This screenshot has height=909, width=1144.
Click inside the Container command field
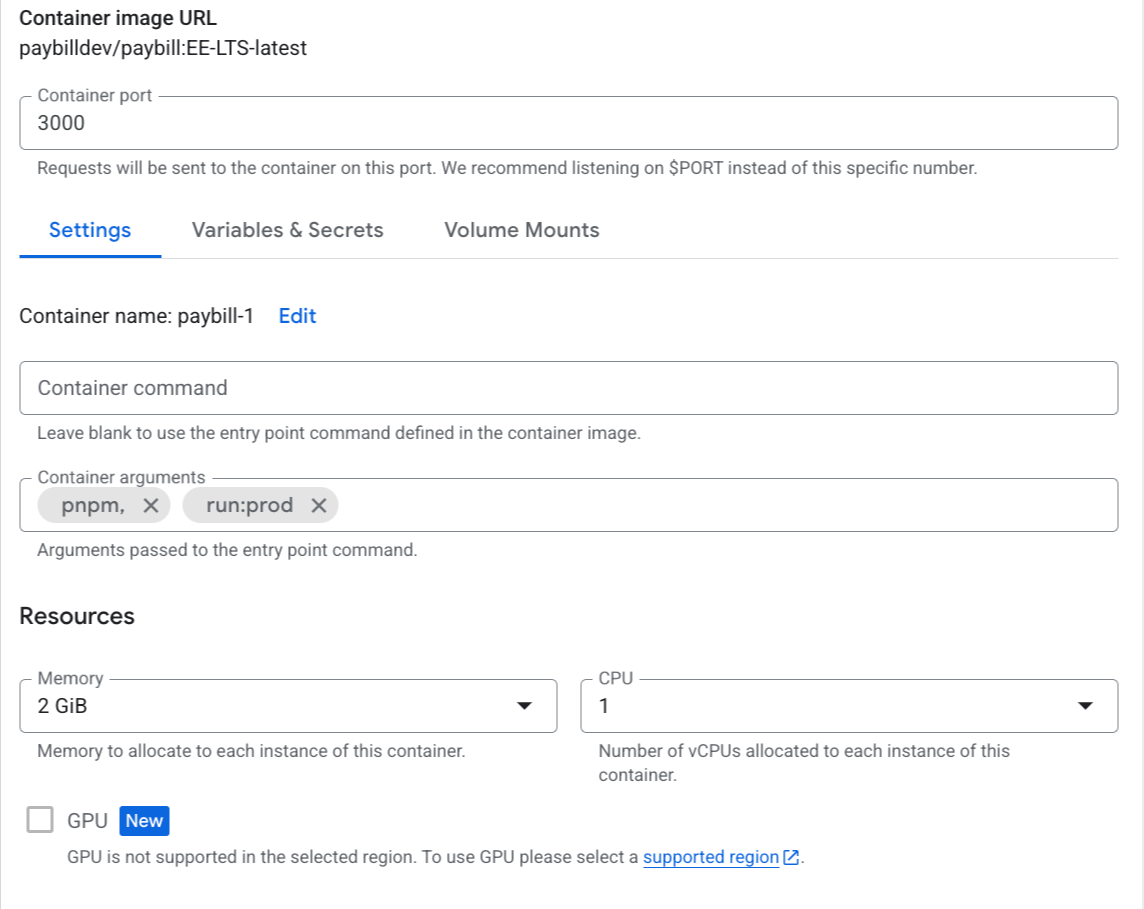pyautogui.click(x=568, y=388)
